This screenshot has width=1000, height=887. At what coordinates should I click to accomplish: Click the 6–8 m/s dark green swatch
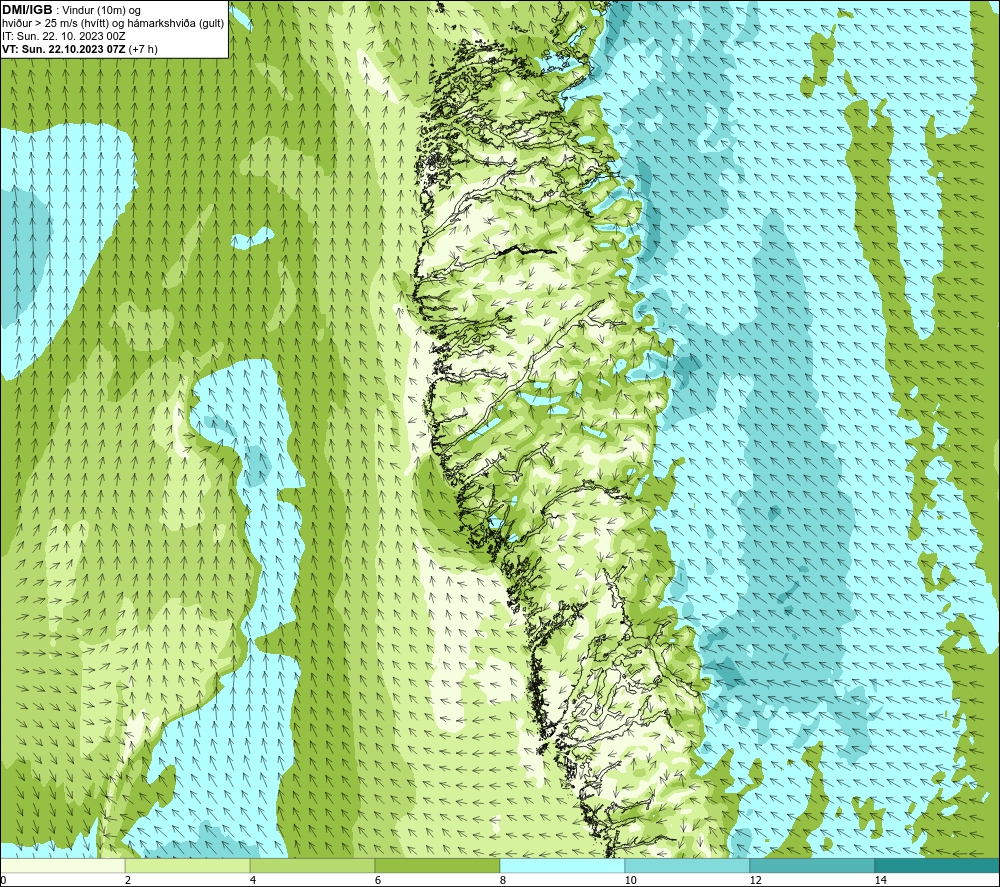click(438, 865)
